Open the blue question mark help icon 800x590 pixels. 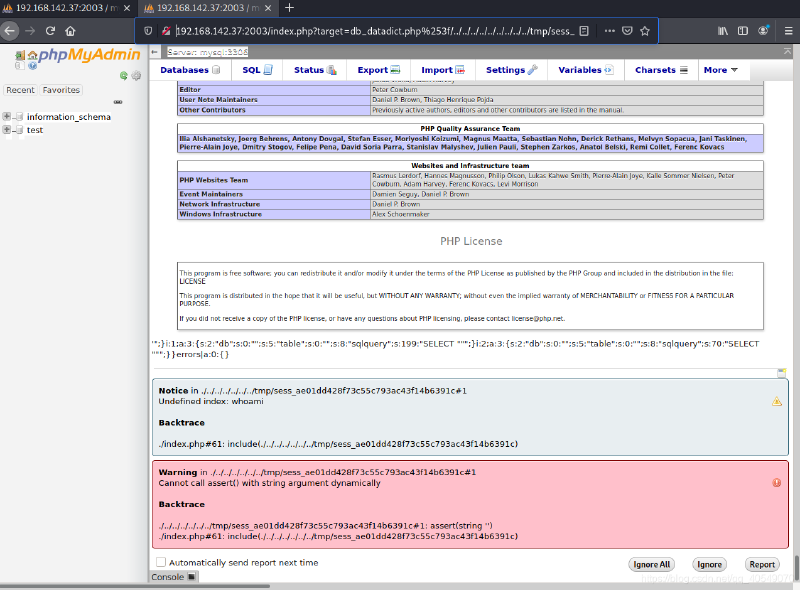tap(33, 65)
